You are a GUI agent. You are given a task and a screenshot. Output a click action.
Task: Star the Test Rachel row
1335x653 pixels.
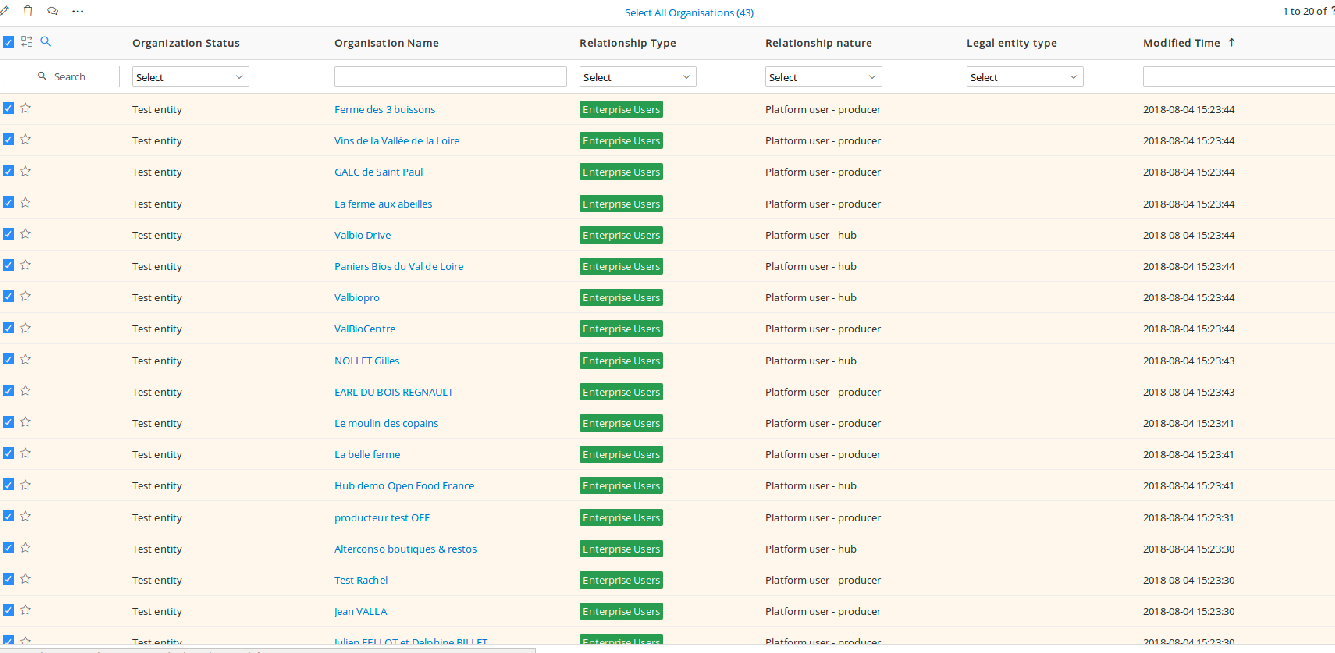coord(26,579)
